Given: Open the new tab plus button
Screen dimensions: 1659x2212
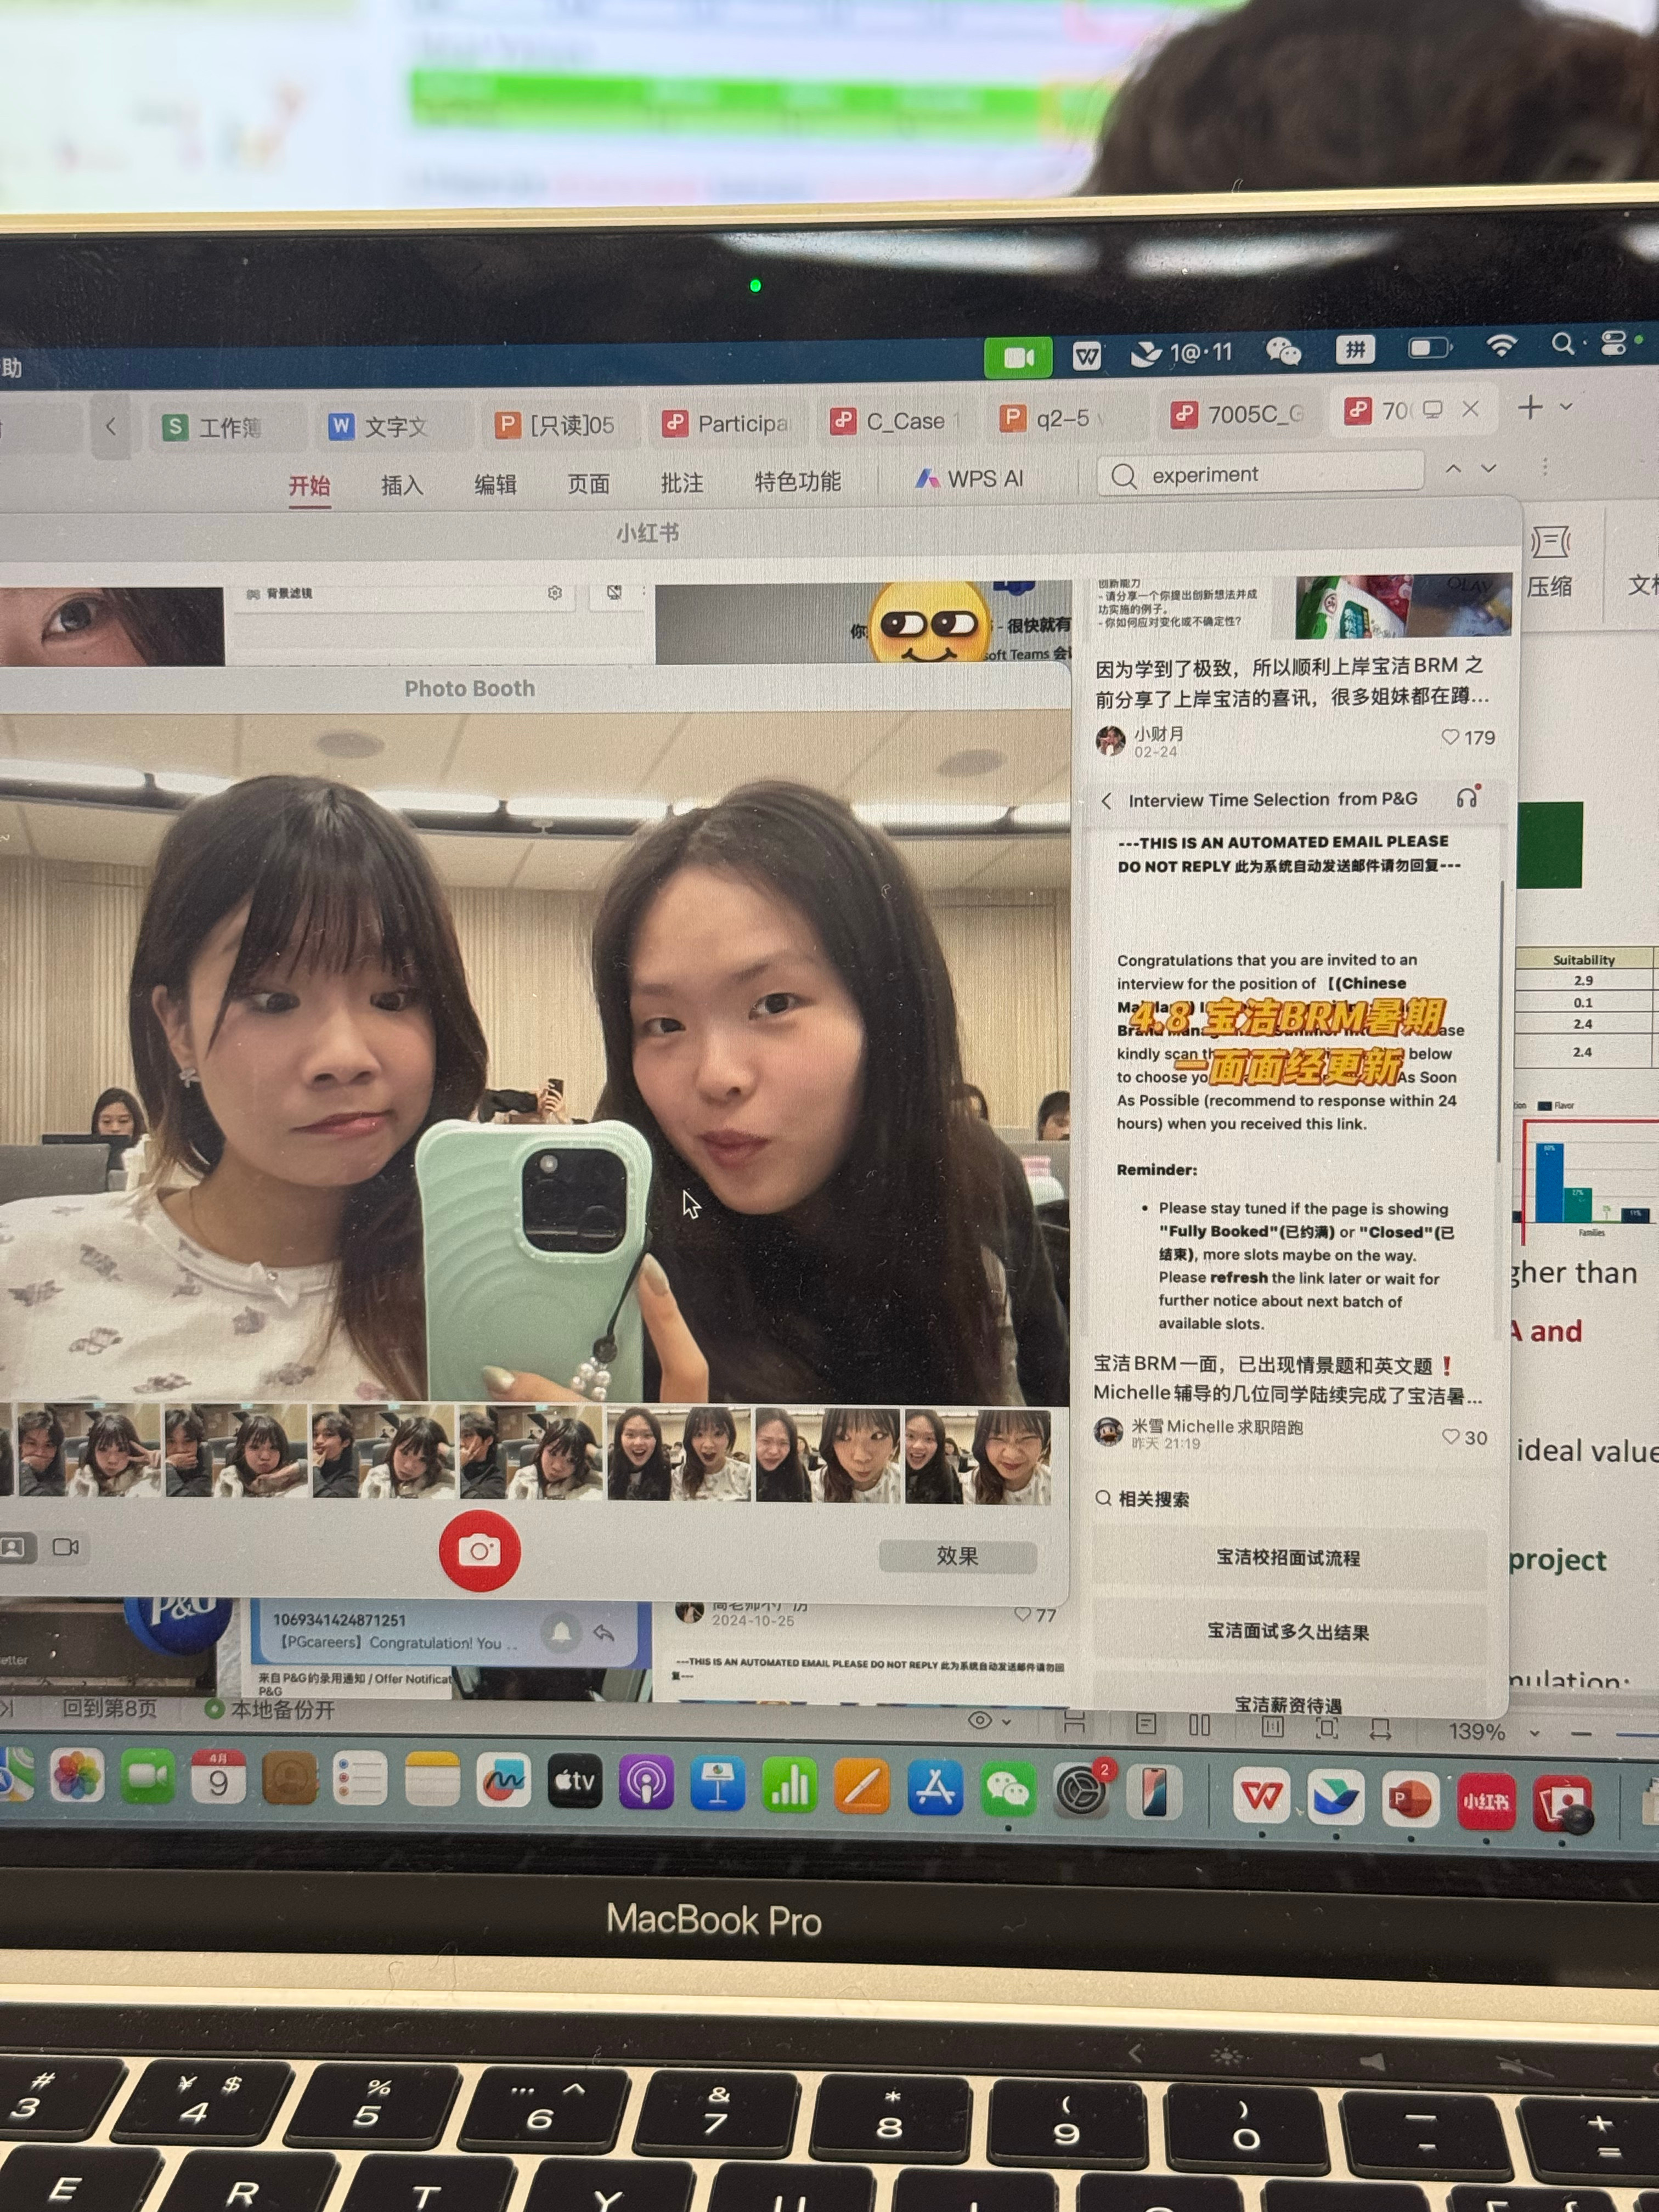Looking at the screenshot, I should point(1529,407).
